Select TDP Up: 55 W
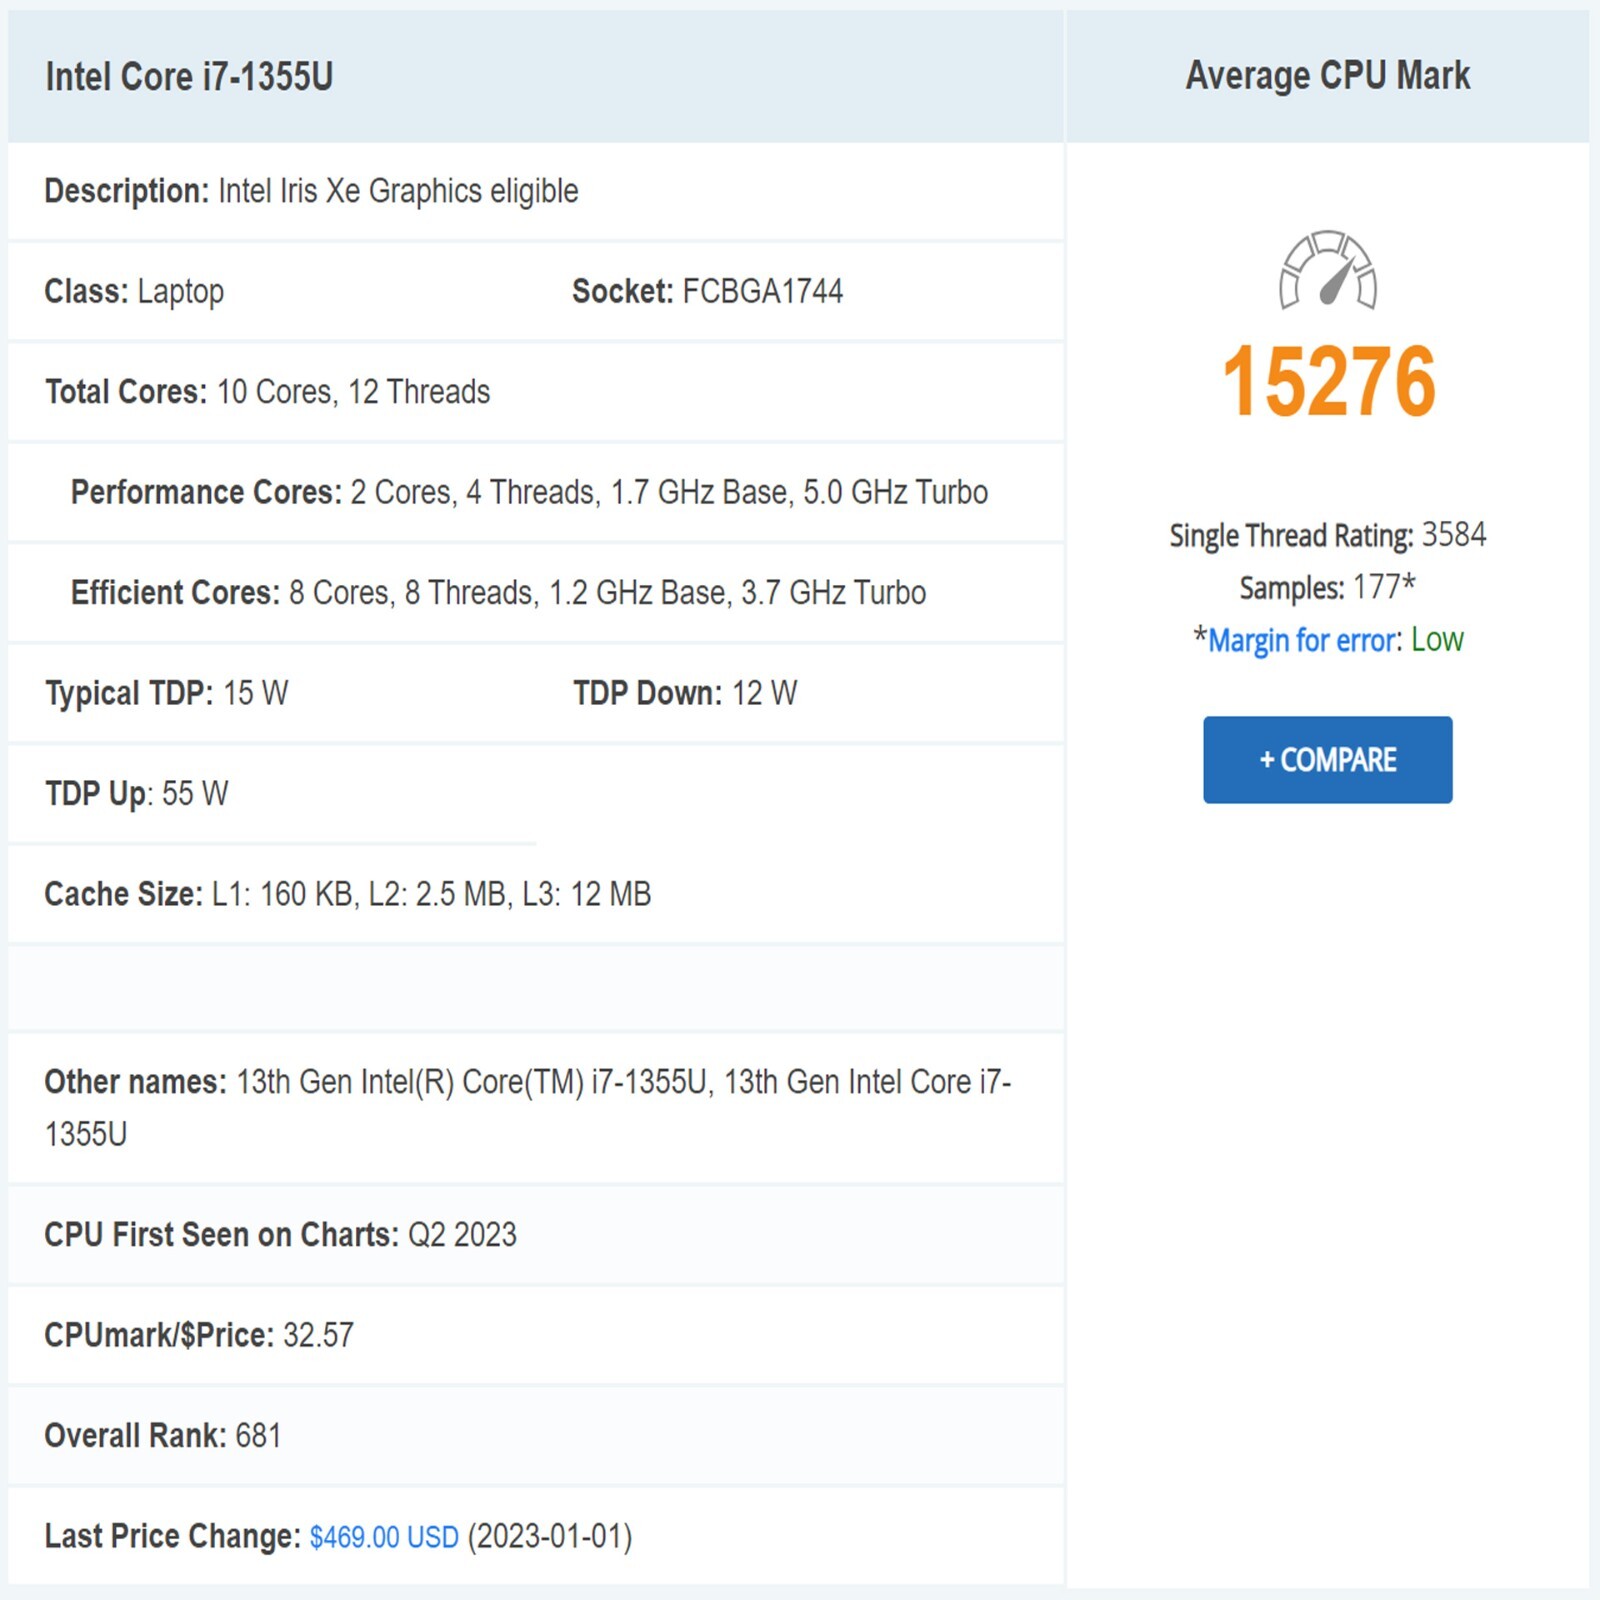 [137, 794]
